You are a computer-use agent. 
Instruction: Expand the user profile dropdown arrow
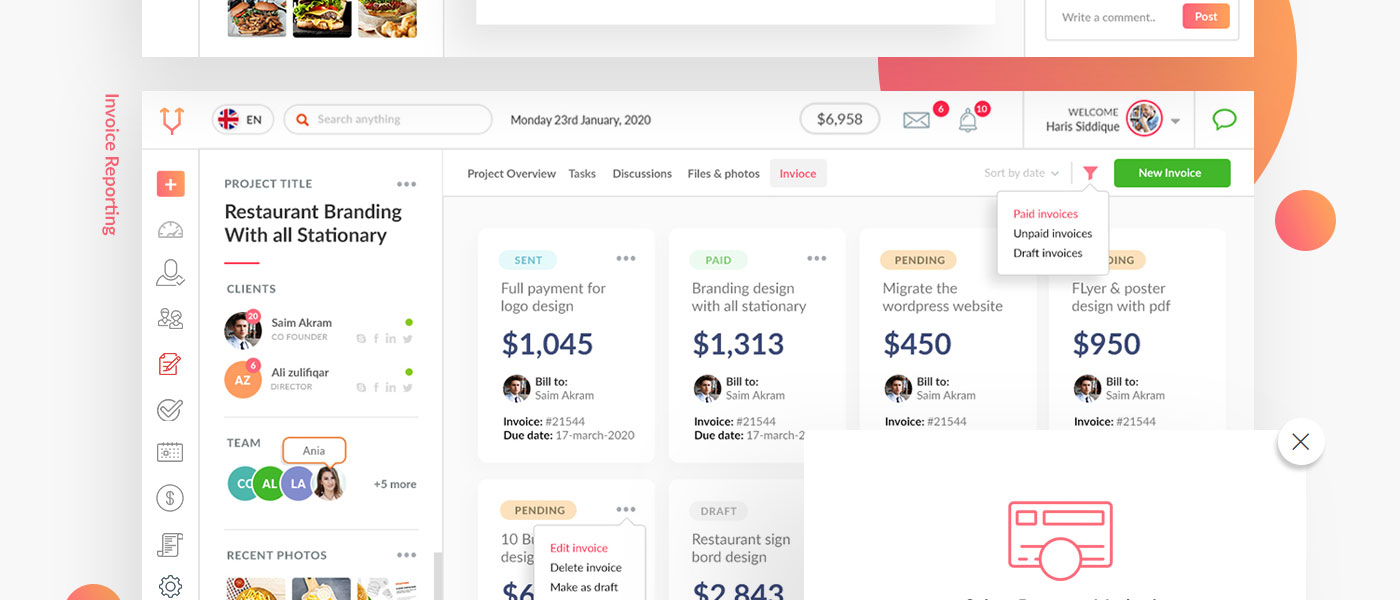coord(1175,121)
